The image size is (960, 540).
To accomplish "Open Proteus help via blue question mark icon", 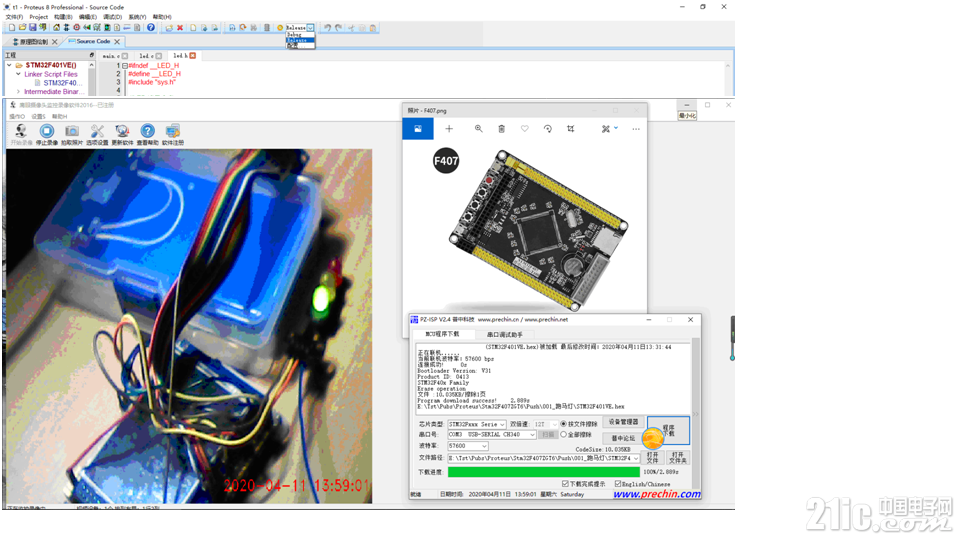I will (151, 28).
